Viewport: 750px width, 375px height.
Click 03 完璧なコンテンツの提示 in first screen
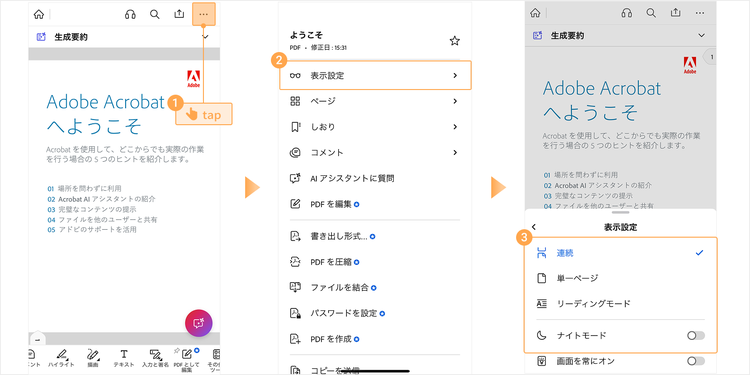tap(91, 209)
